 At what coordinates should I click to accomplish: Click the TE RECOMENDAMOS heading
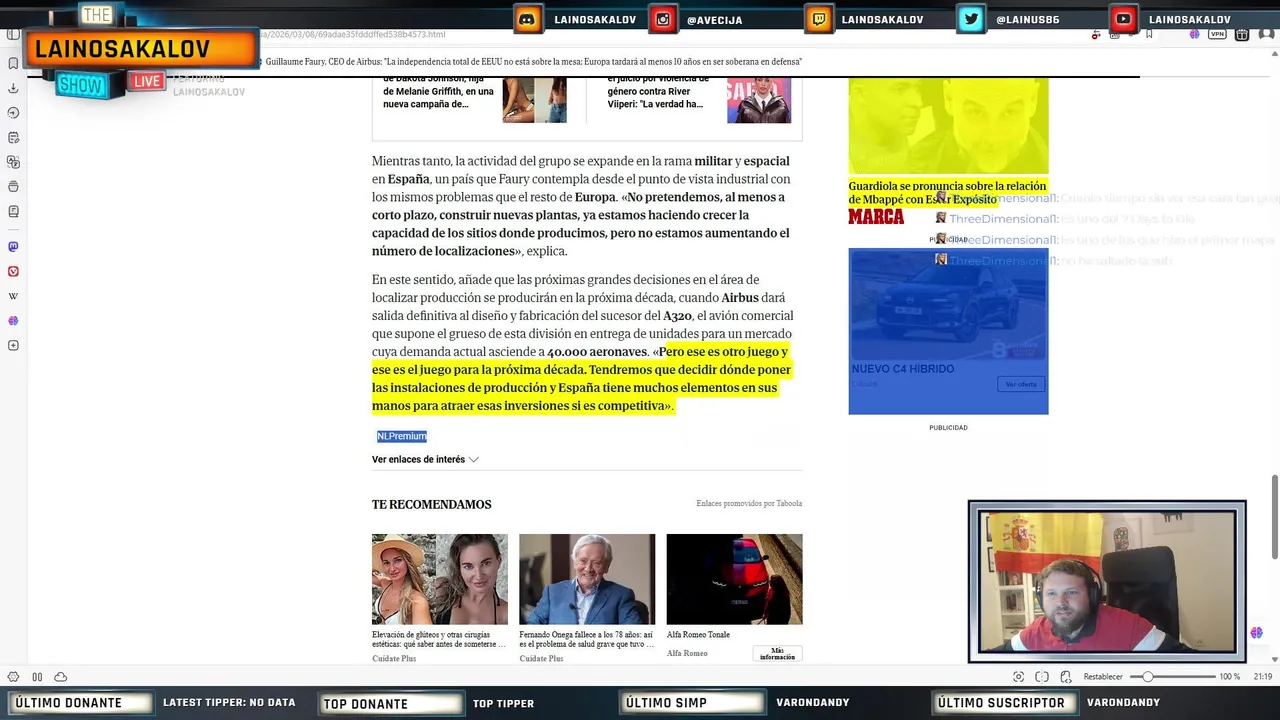(x=432, y=505)
